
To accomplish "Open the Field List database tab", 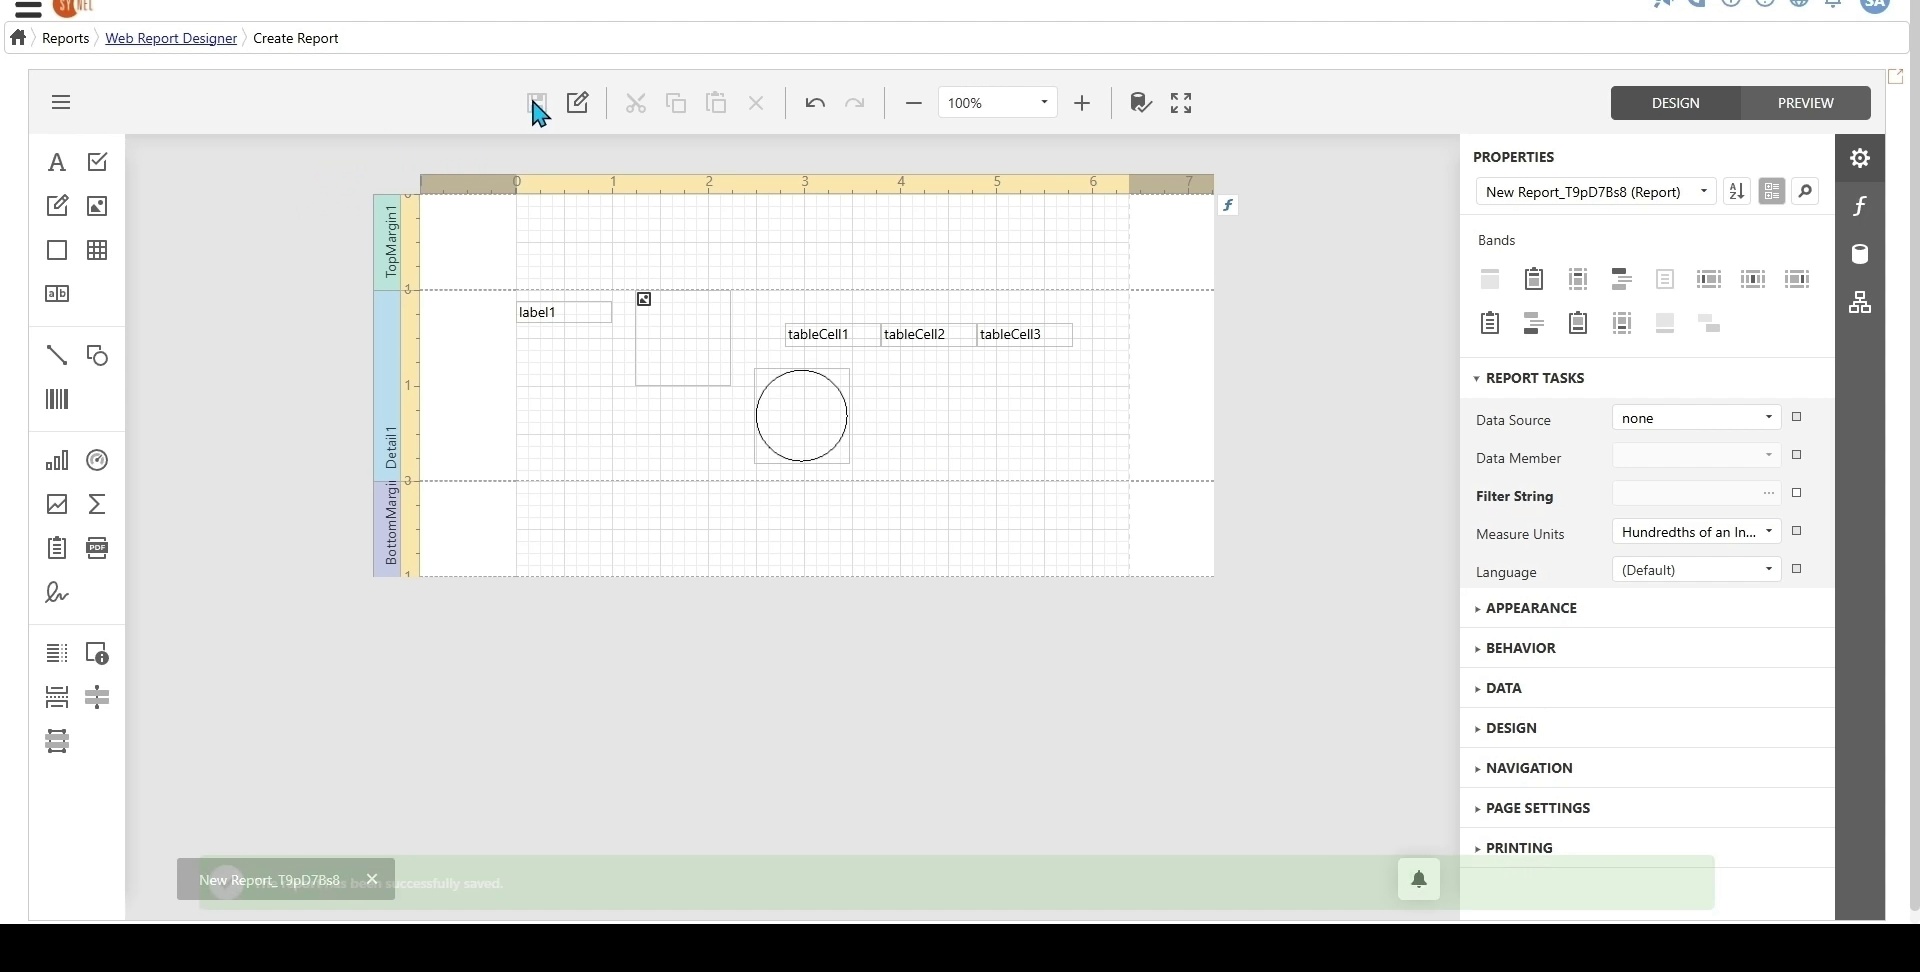I will [1860, 254].
